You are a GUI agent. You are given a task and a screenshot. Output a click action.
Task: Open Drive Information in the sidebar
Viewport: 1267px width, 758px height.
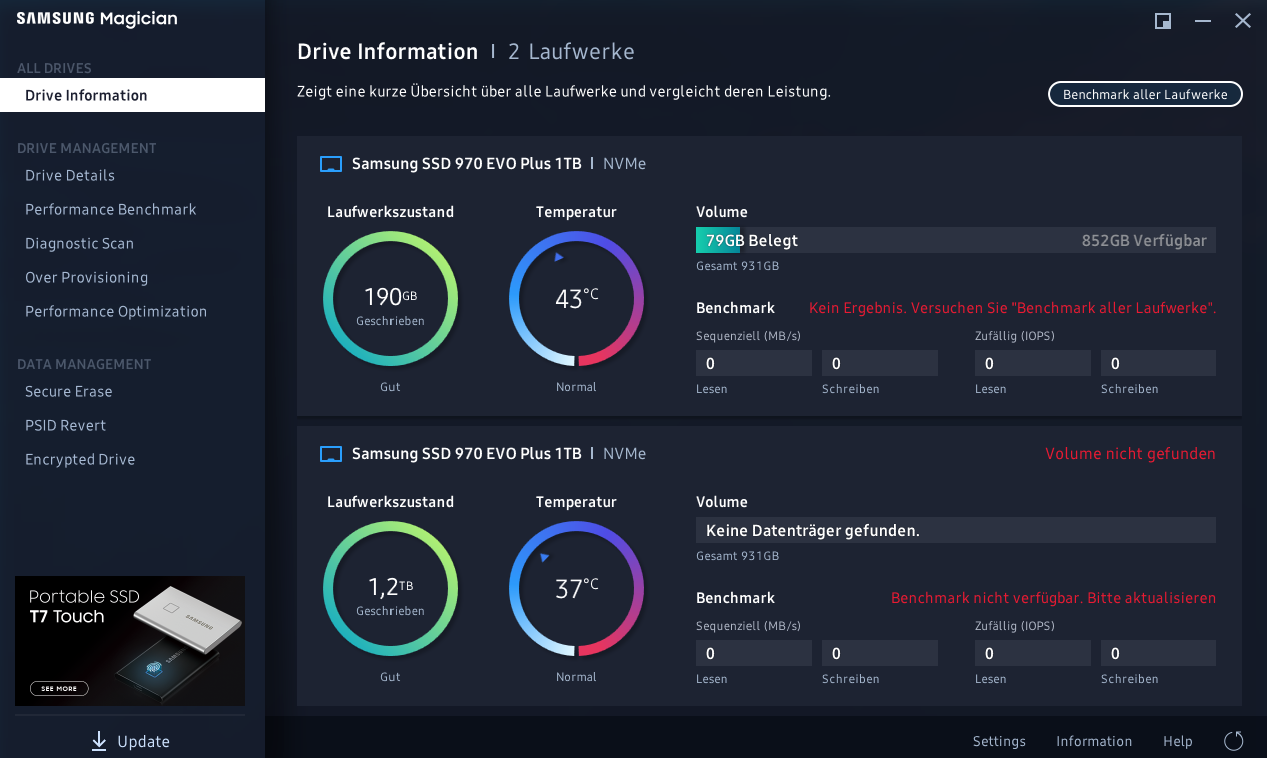[x=132, y=95]
